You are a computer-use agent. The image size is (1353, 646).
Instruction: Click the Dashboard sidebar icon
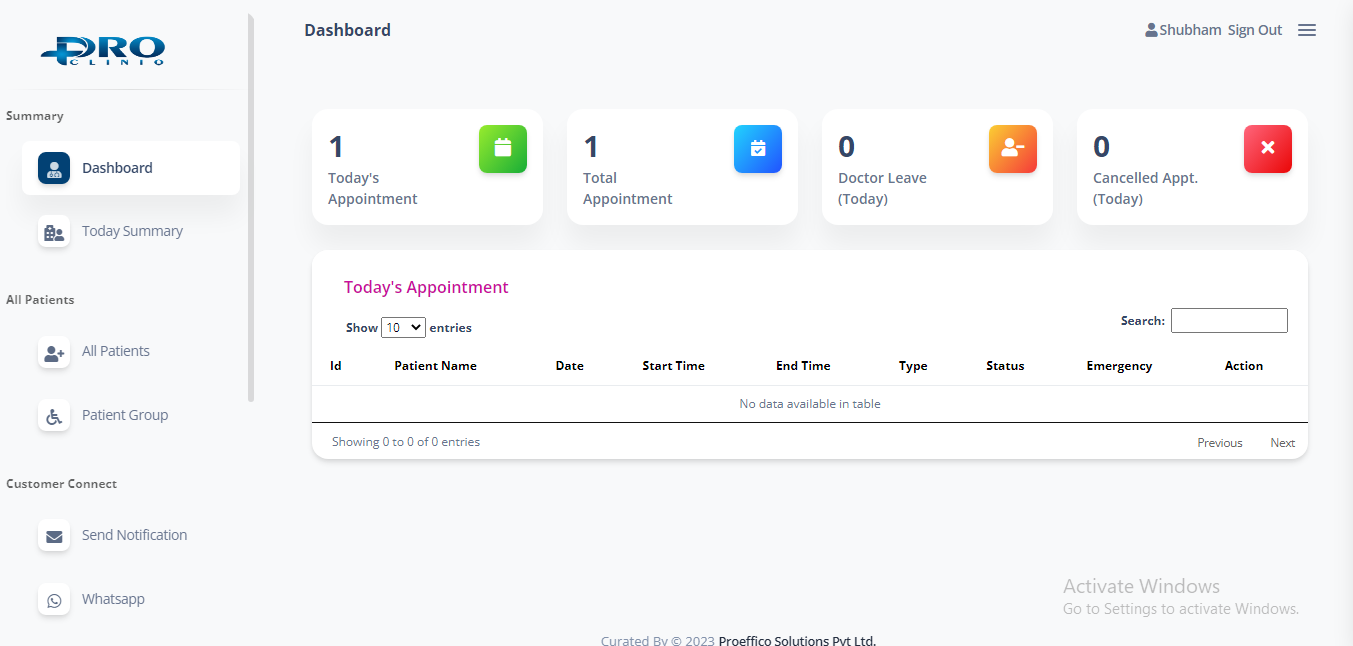54,168
